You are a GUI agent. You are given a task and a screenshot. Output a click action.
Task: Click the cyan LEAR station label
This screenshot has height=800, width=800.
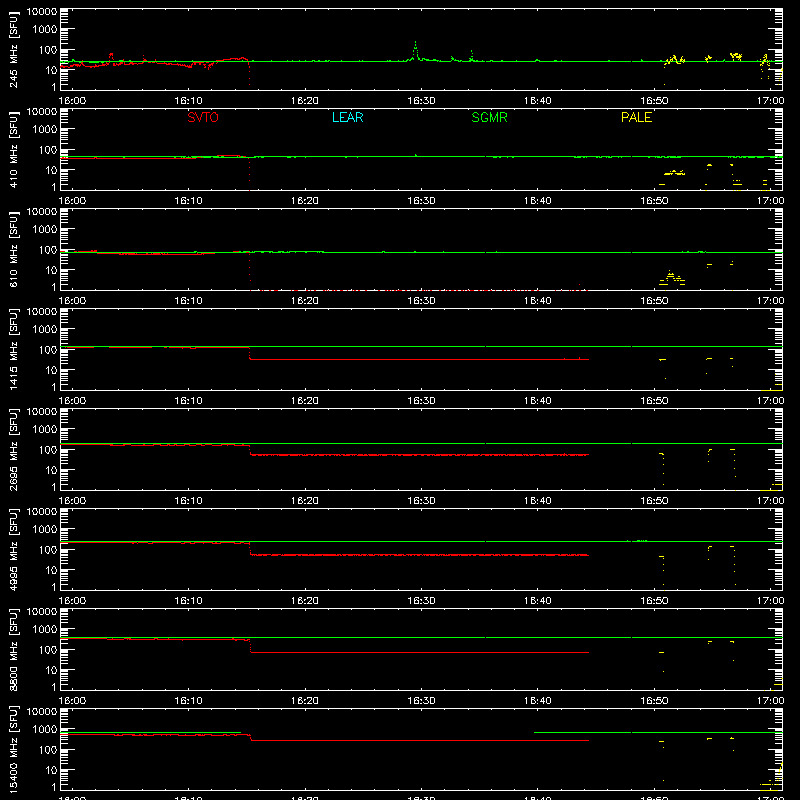pos(347,117)
